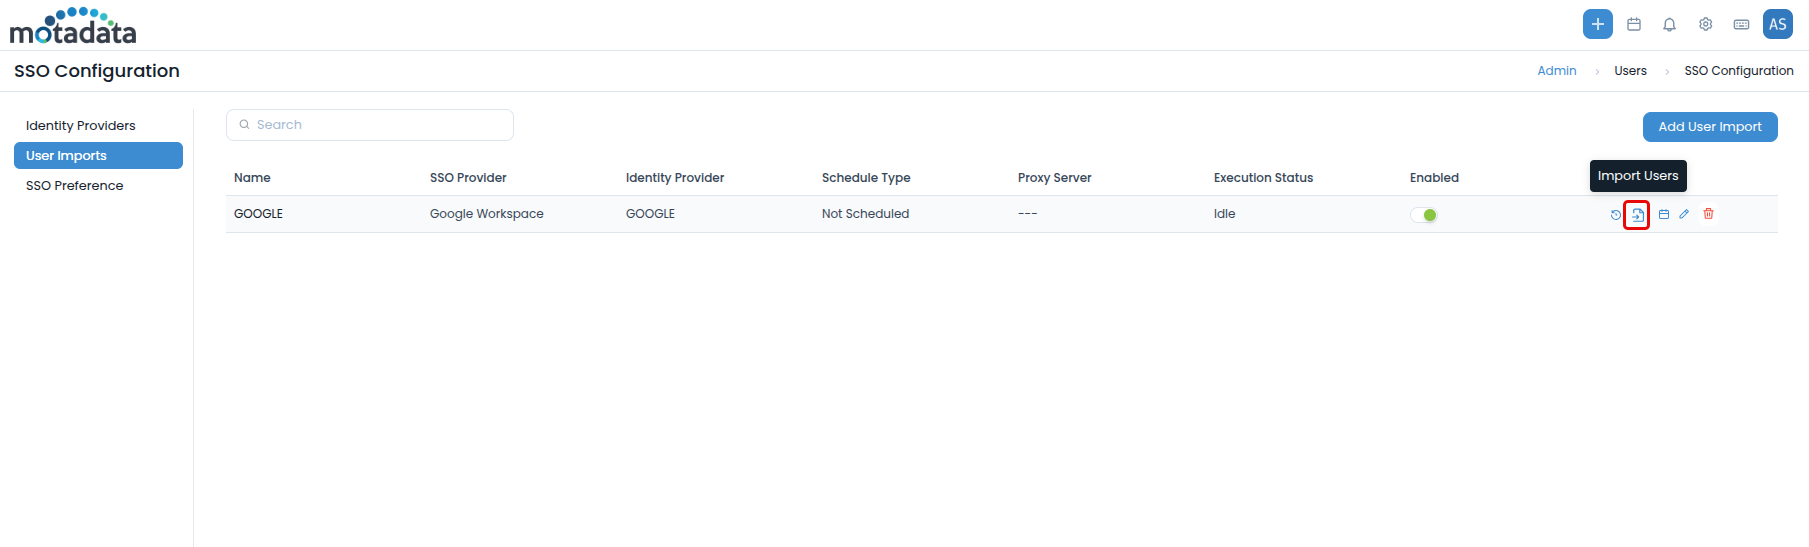Select the User Imports tab
This screenshot has width=1809, height=547.
pos(98,156)
